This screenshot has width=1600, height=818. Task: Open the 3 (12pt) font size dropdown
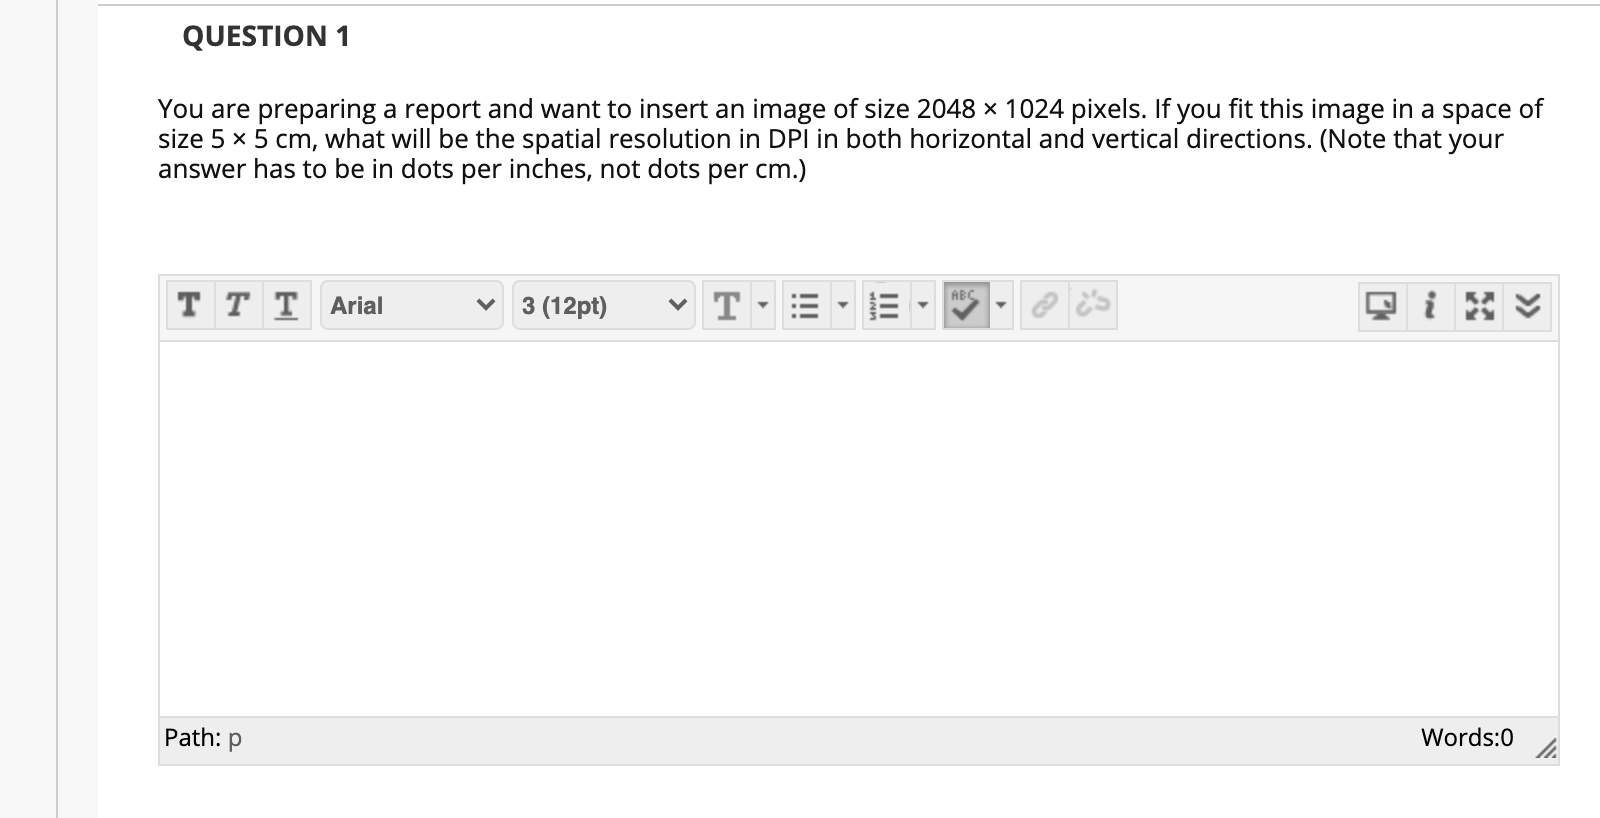tap(603, 305)
